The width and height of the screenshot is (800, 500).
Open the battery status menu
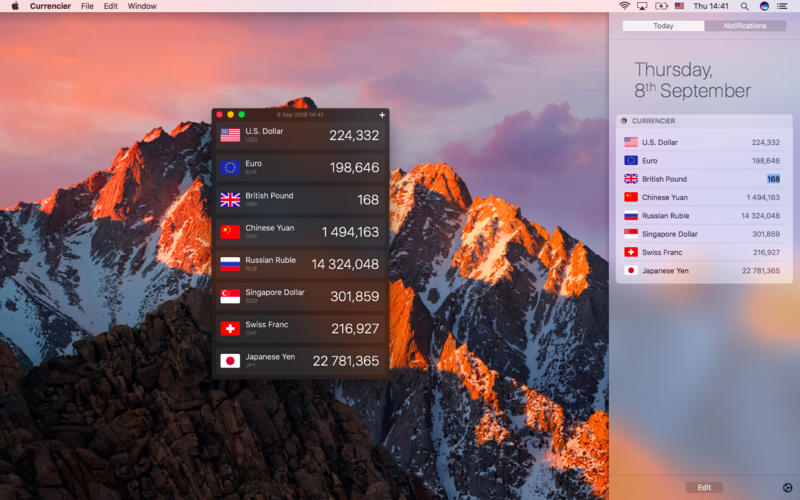coord(661,6)
